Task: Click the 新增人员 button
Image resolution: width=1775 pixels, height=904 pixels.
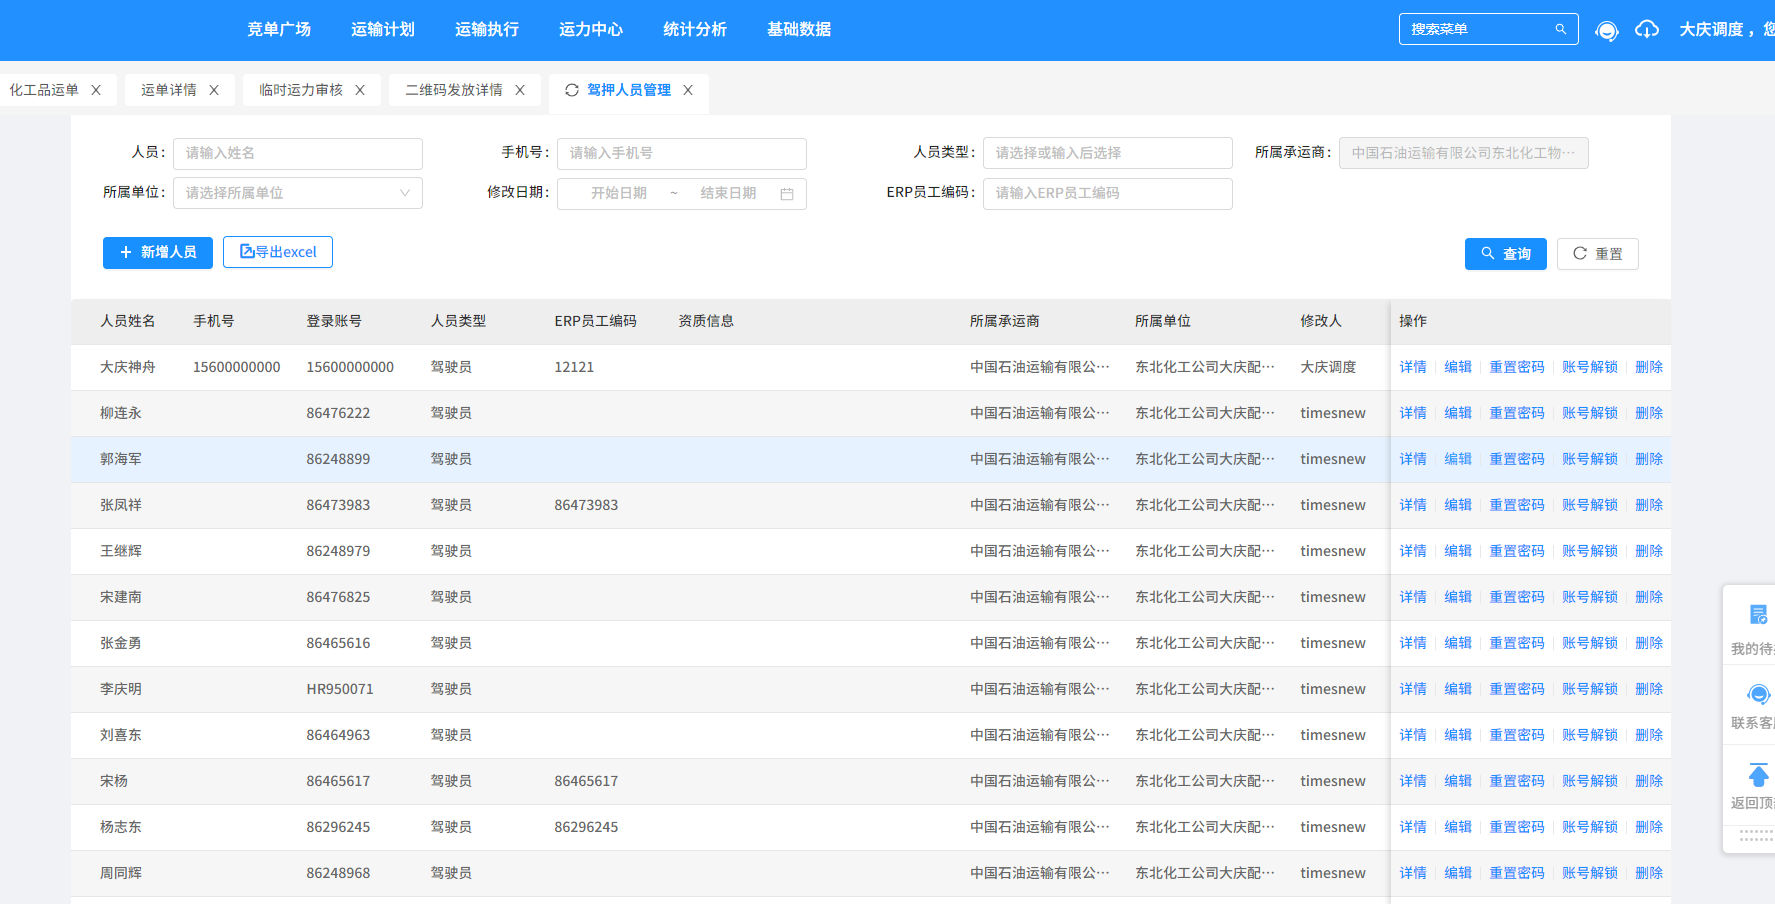Action: pyautogui.click(x=158, y=252)
